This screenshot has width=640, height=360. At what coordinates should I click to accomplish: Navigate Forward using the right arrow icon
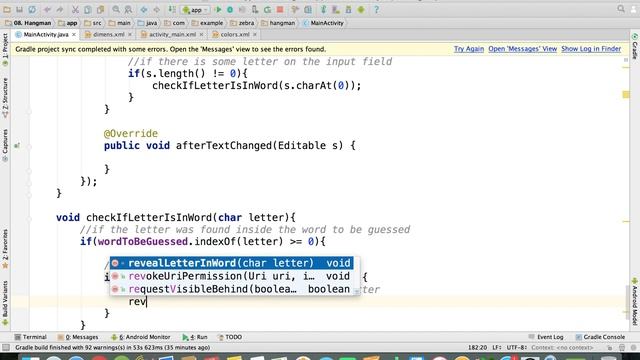coord(156,9)
